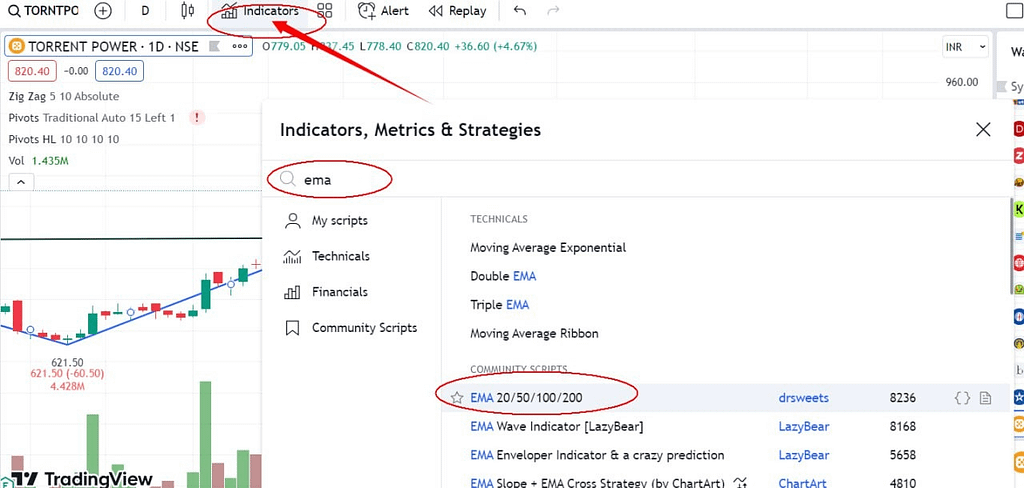Click the undo arrow icon
The image size is (1024, 488).
coord(520,11)
